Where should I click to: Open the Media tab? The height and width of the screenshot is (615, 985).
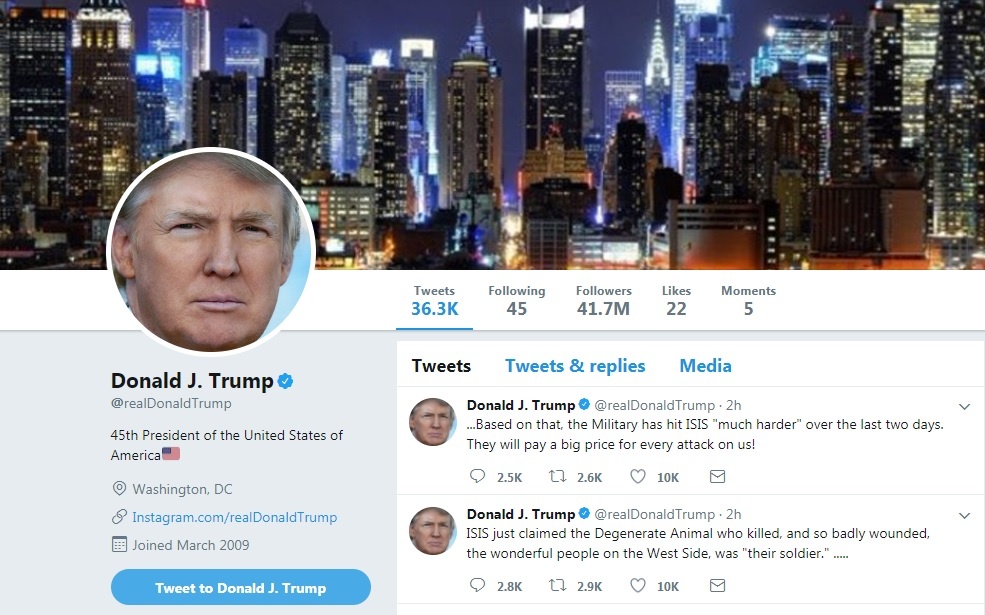(x=705, y=366)
